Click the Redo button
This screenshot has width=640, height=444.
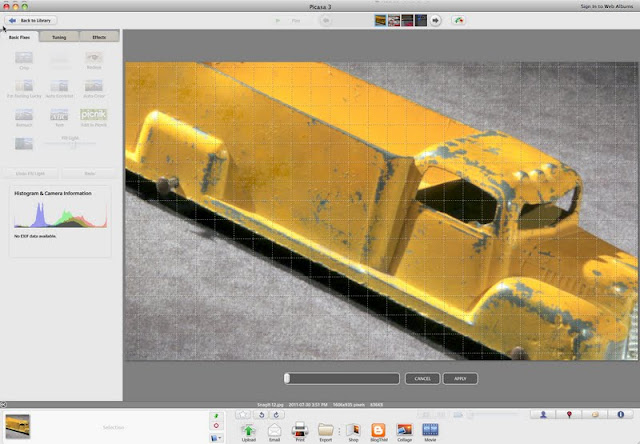(89, 173)
